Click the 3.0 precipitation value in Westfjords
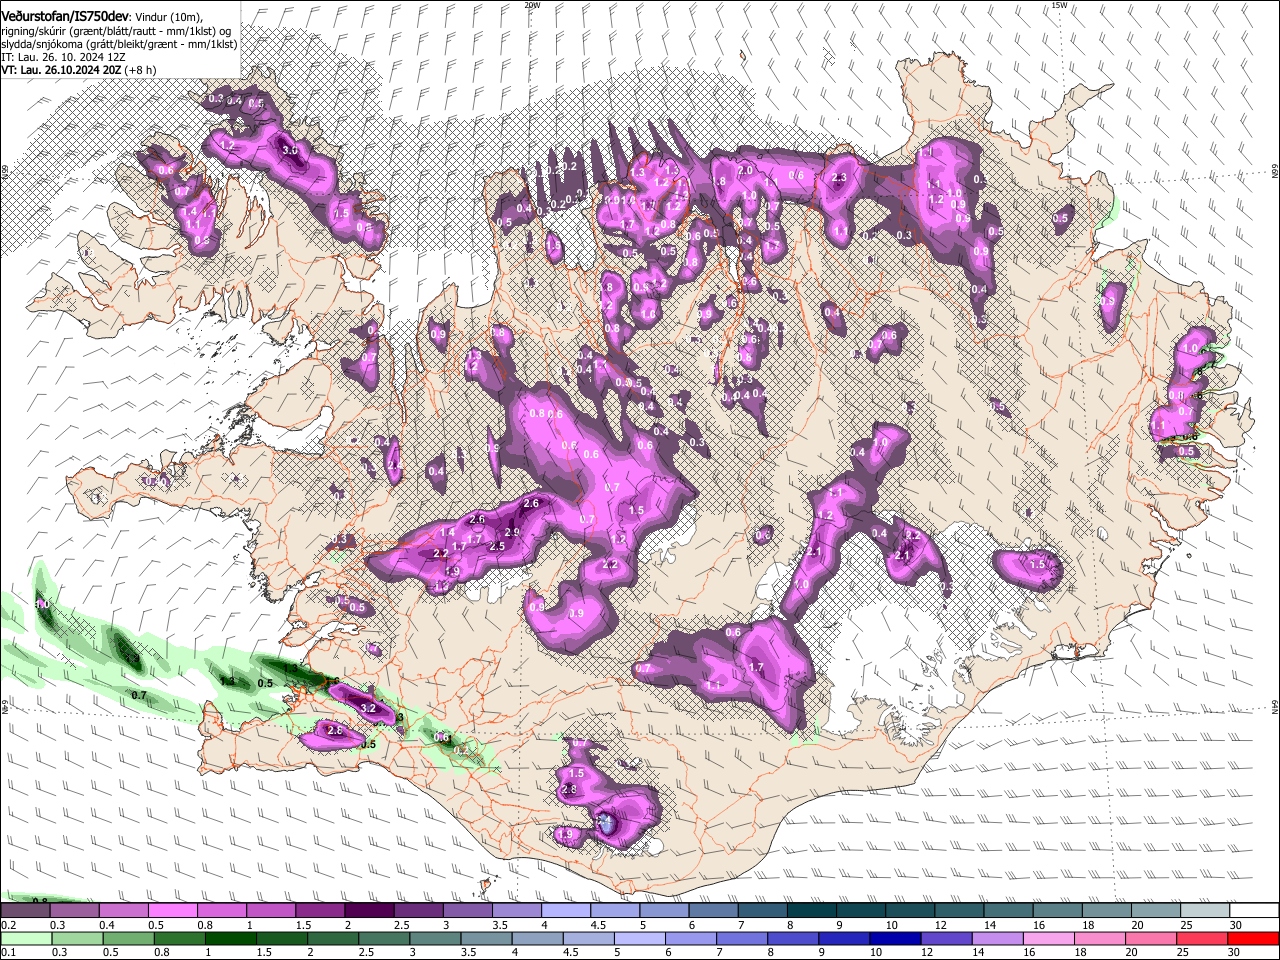 coord(291,150)
